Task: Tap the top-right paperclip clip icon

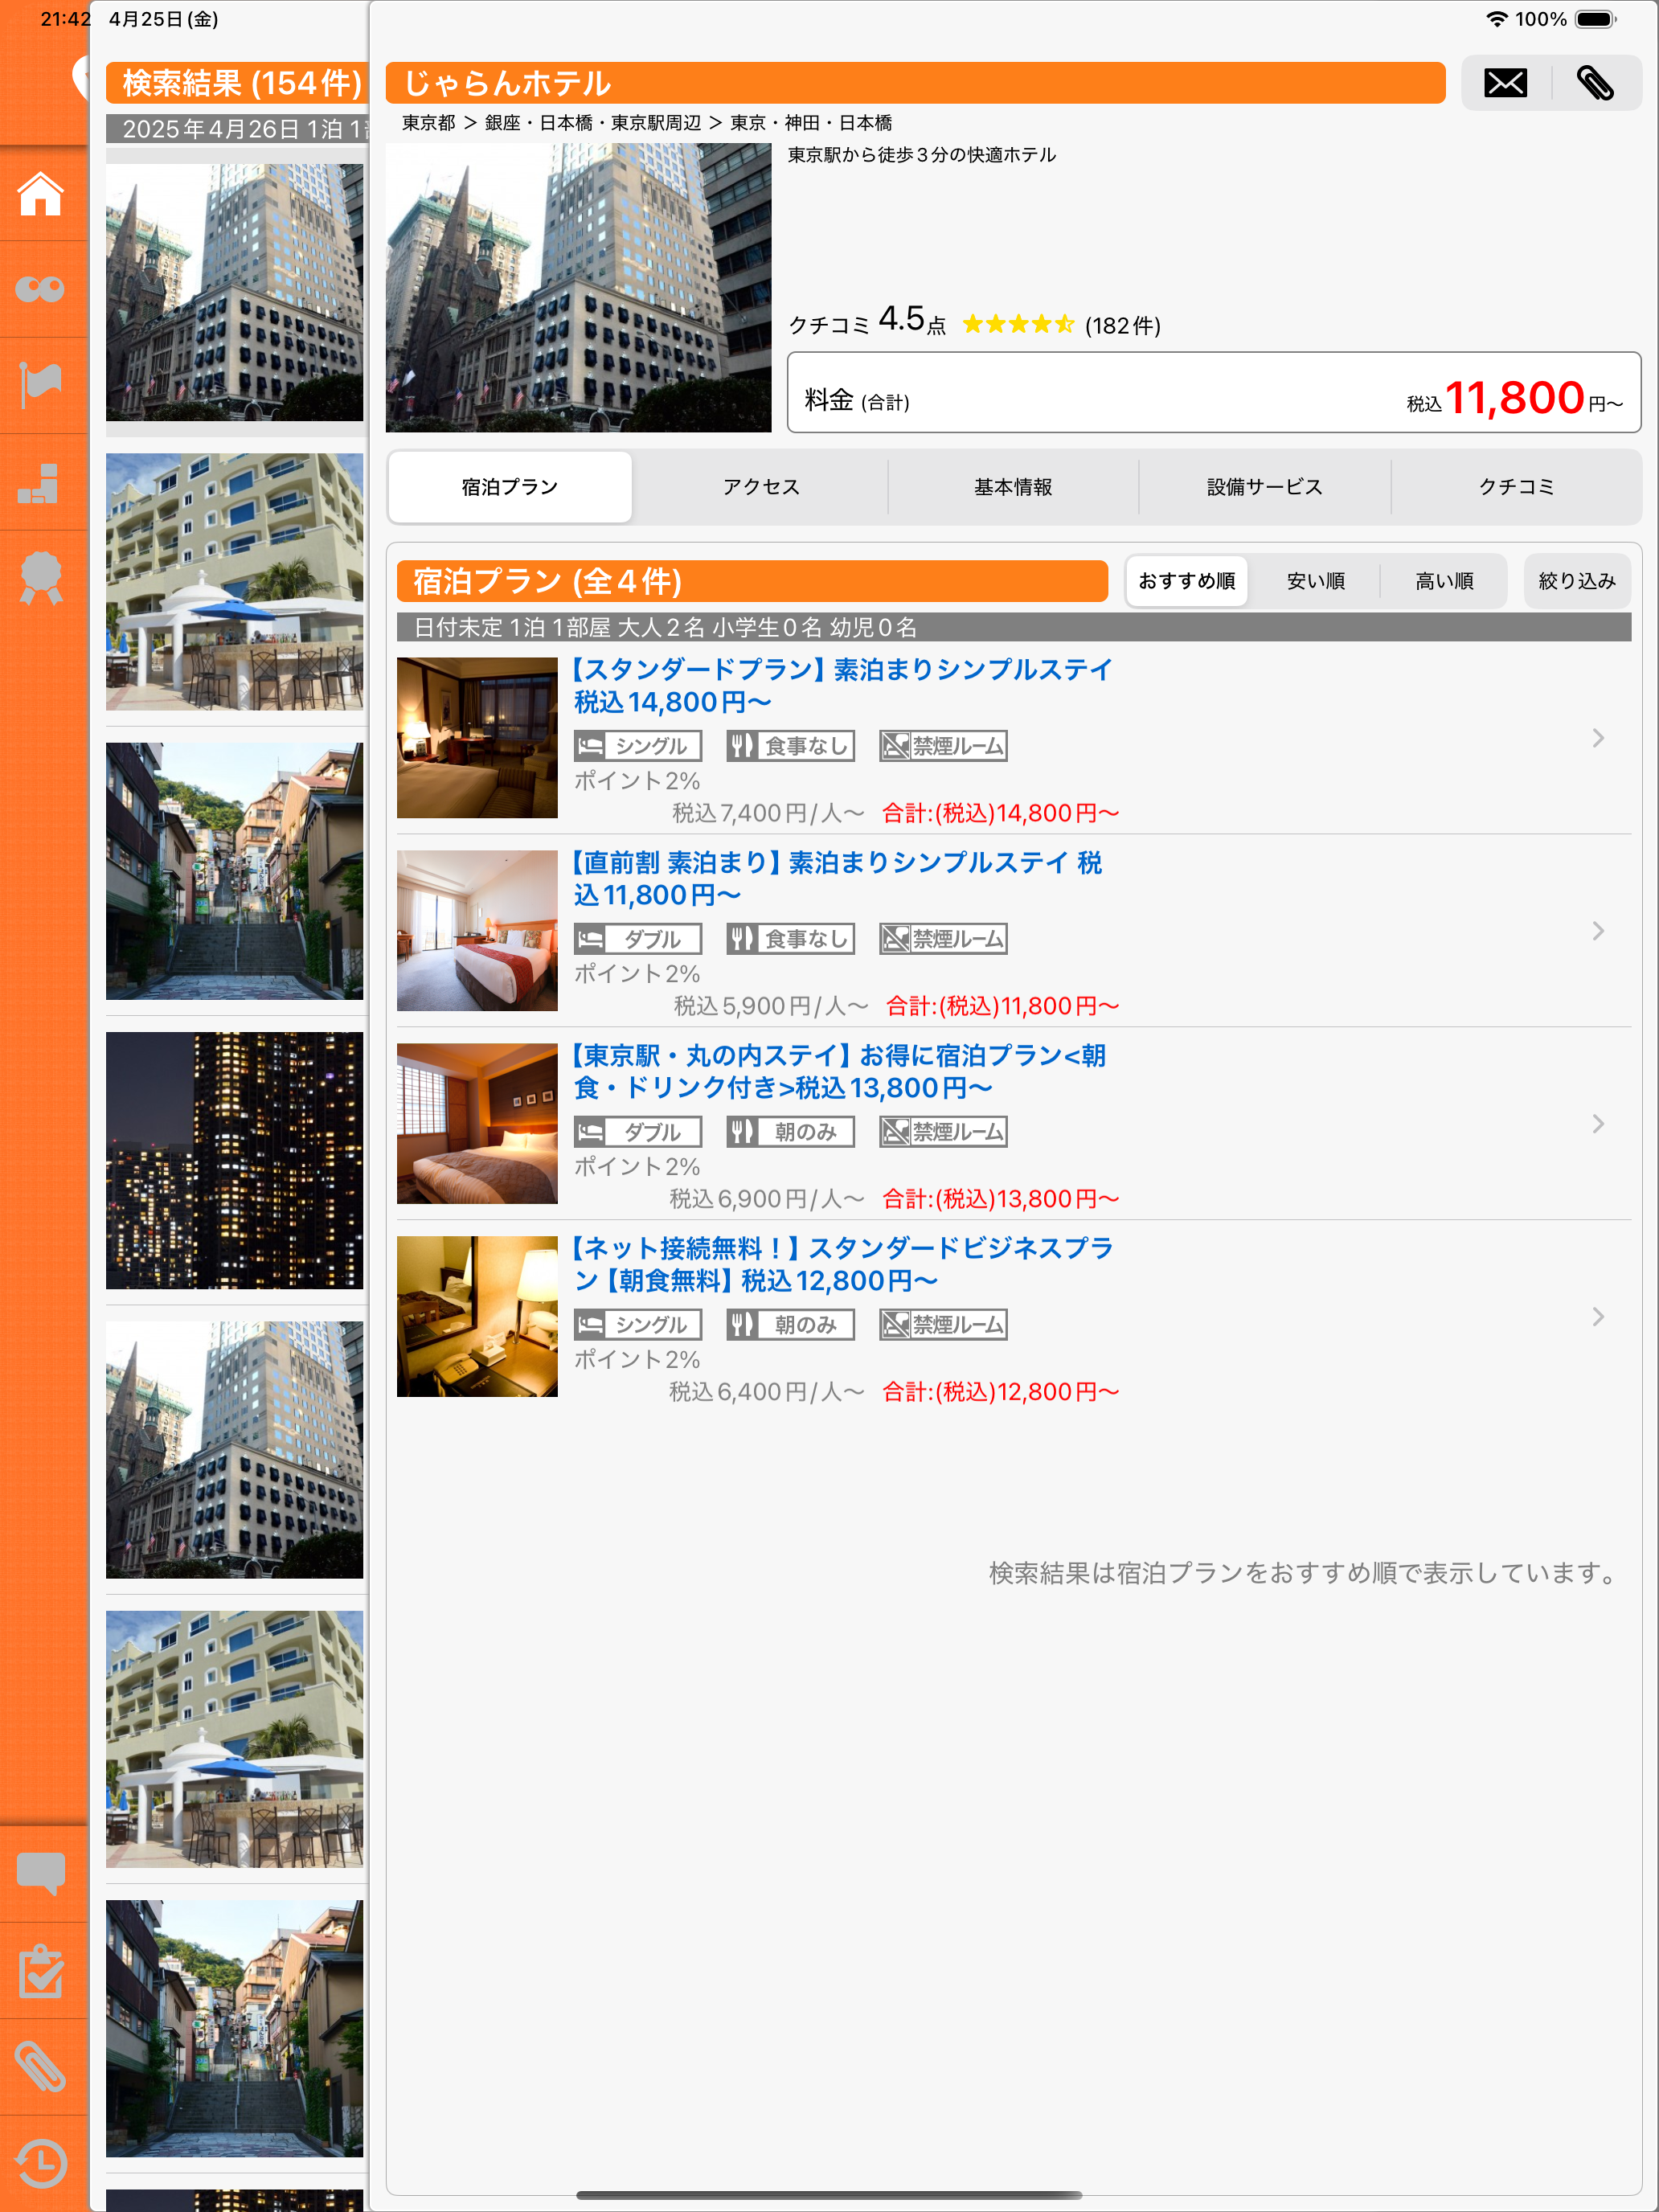Action: coord(1595,83)
